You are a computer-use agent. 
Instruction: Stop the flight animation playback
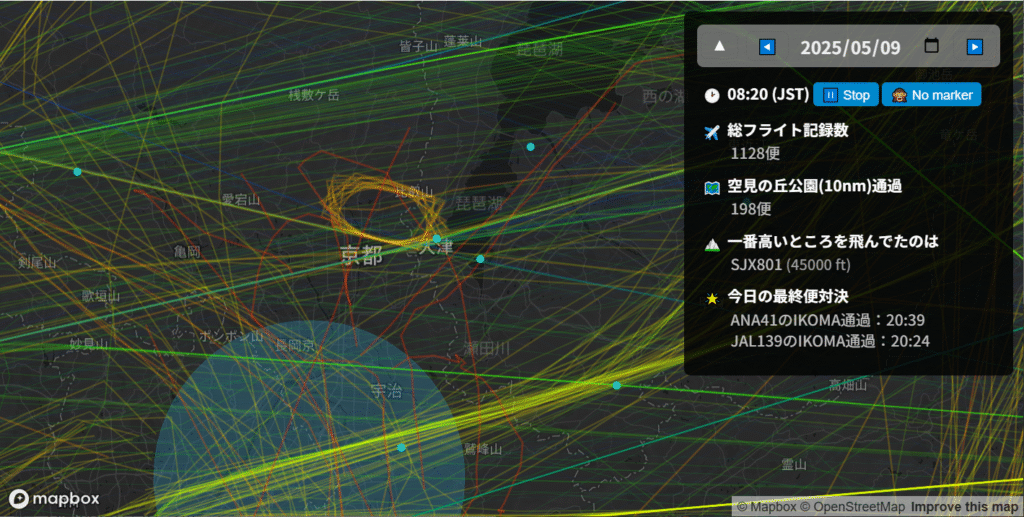coord(846,95)
